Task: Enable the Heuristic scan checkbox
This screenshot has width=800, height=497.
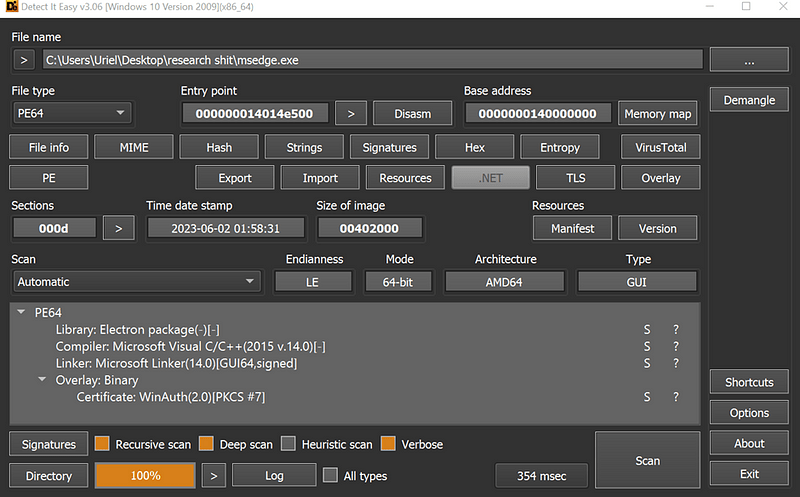Action: 288,443
